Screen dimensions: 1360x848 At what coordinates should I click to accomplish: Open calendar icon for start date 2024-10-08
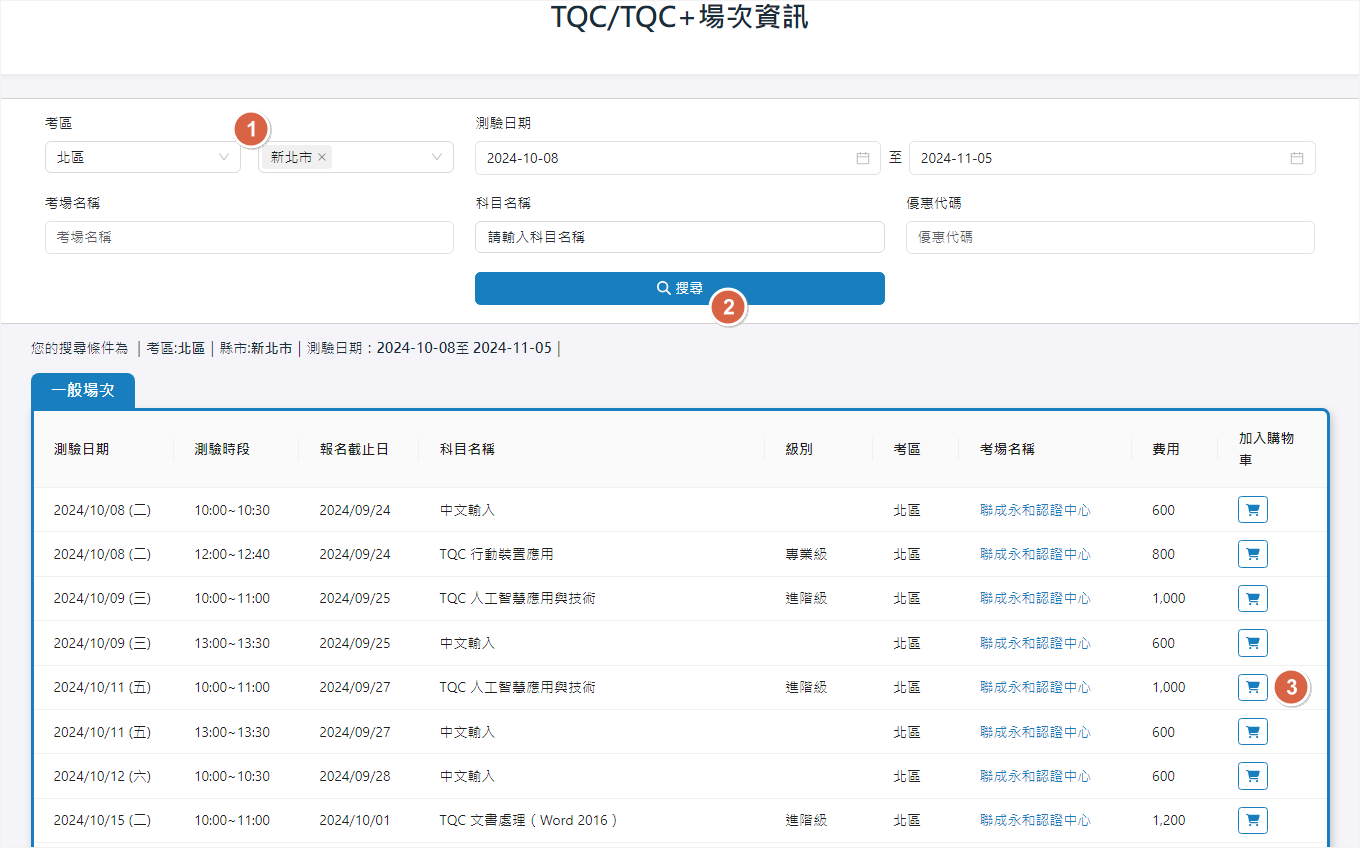coord(863,158)
